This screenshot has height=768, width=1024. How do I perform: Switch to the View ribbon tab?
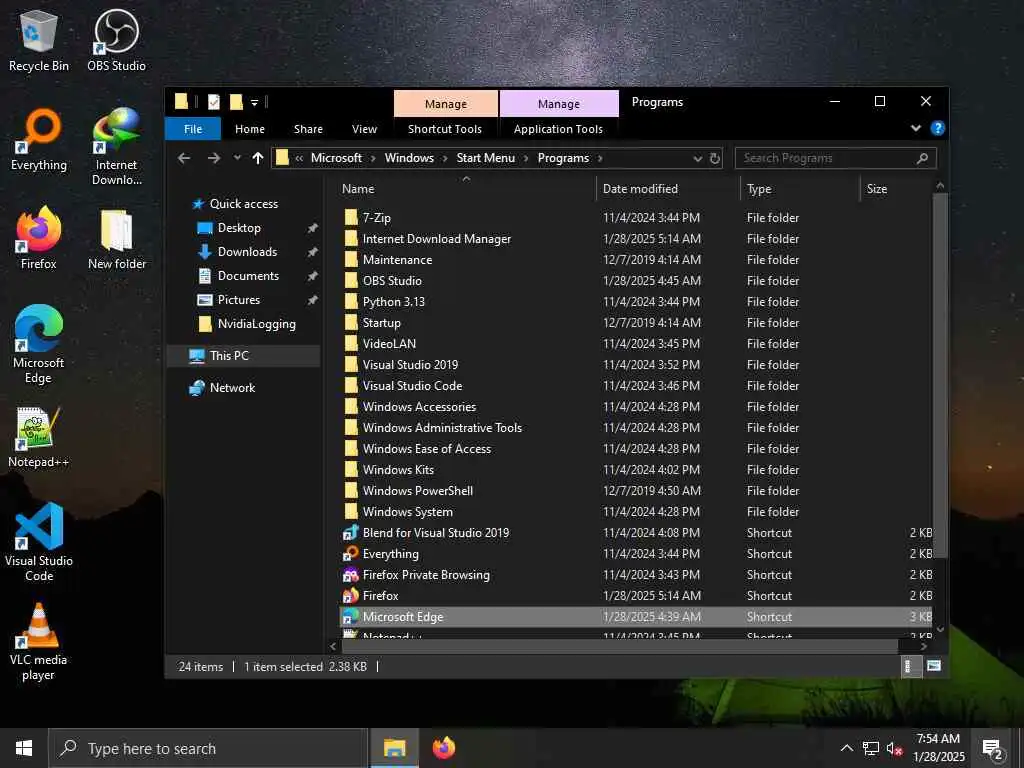pos(364,129)
